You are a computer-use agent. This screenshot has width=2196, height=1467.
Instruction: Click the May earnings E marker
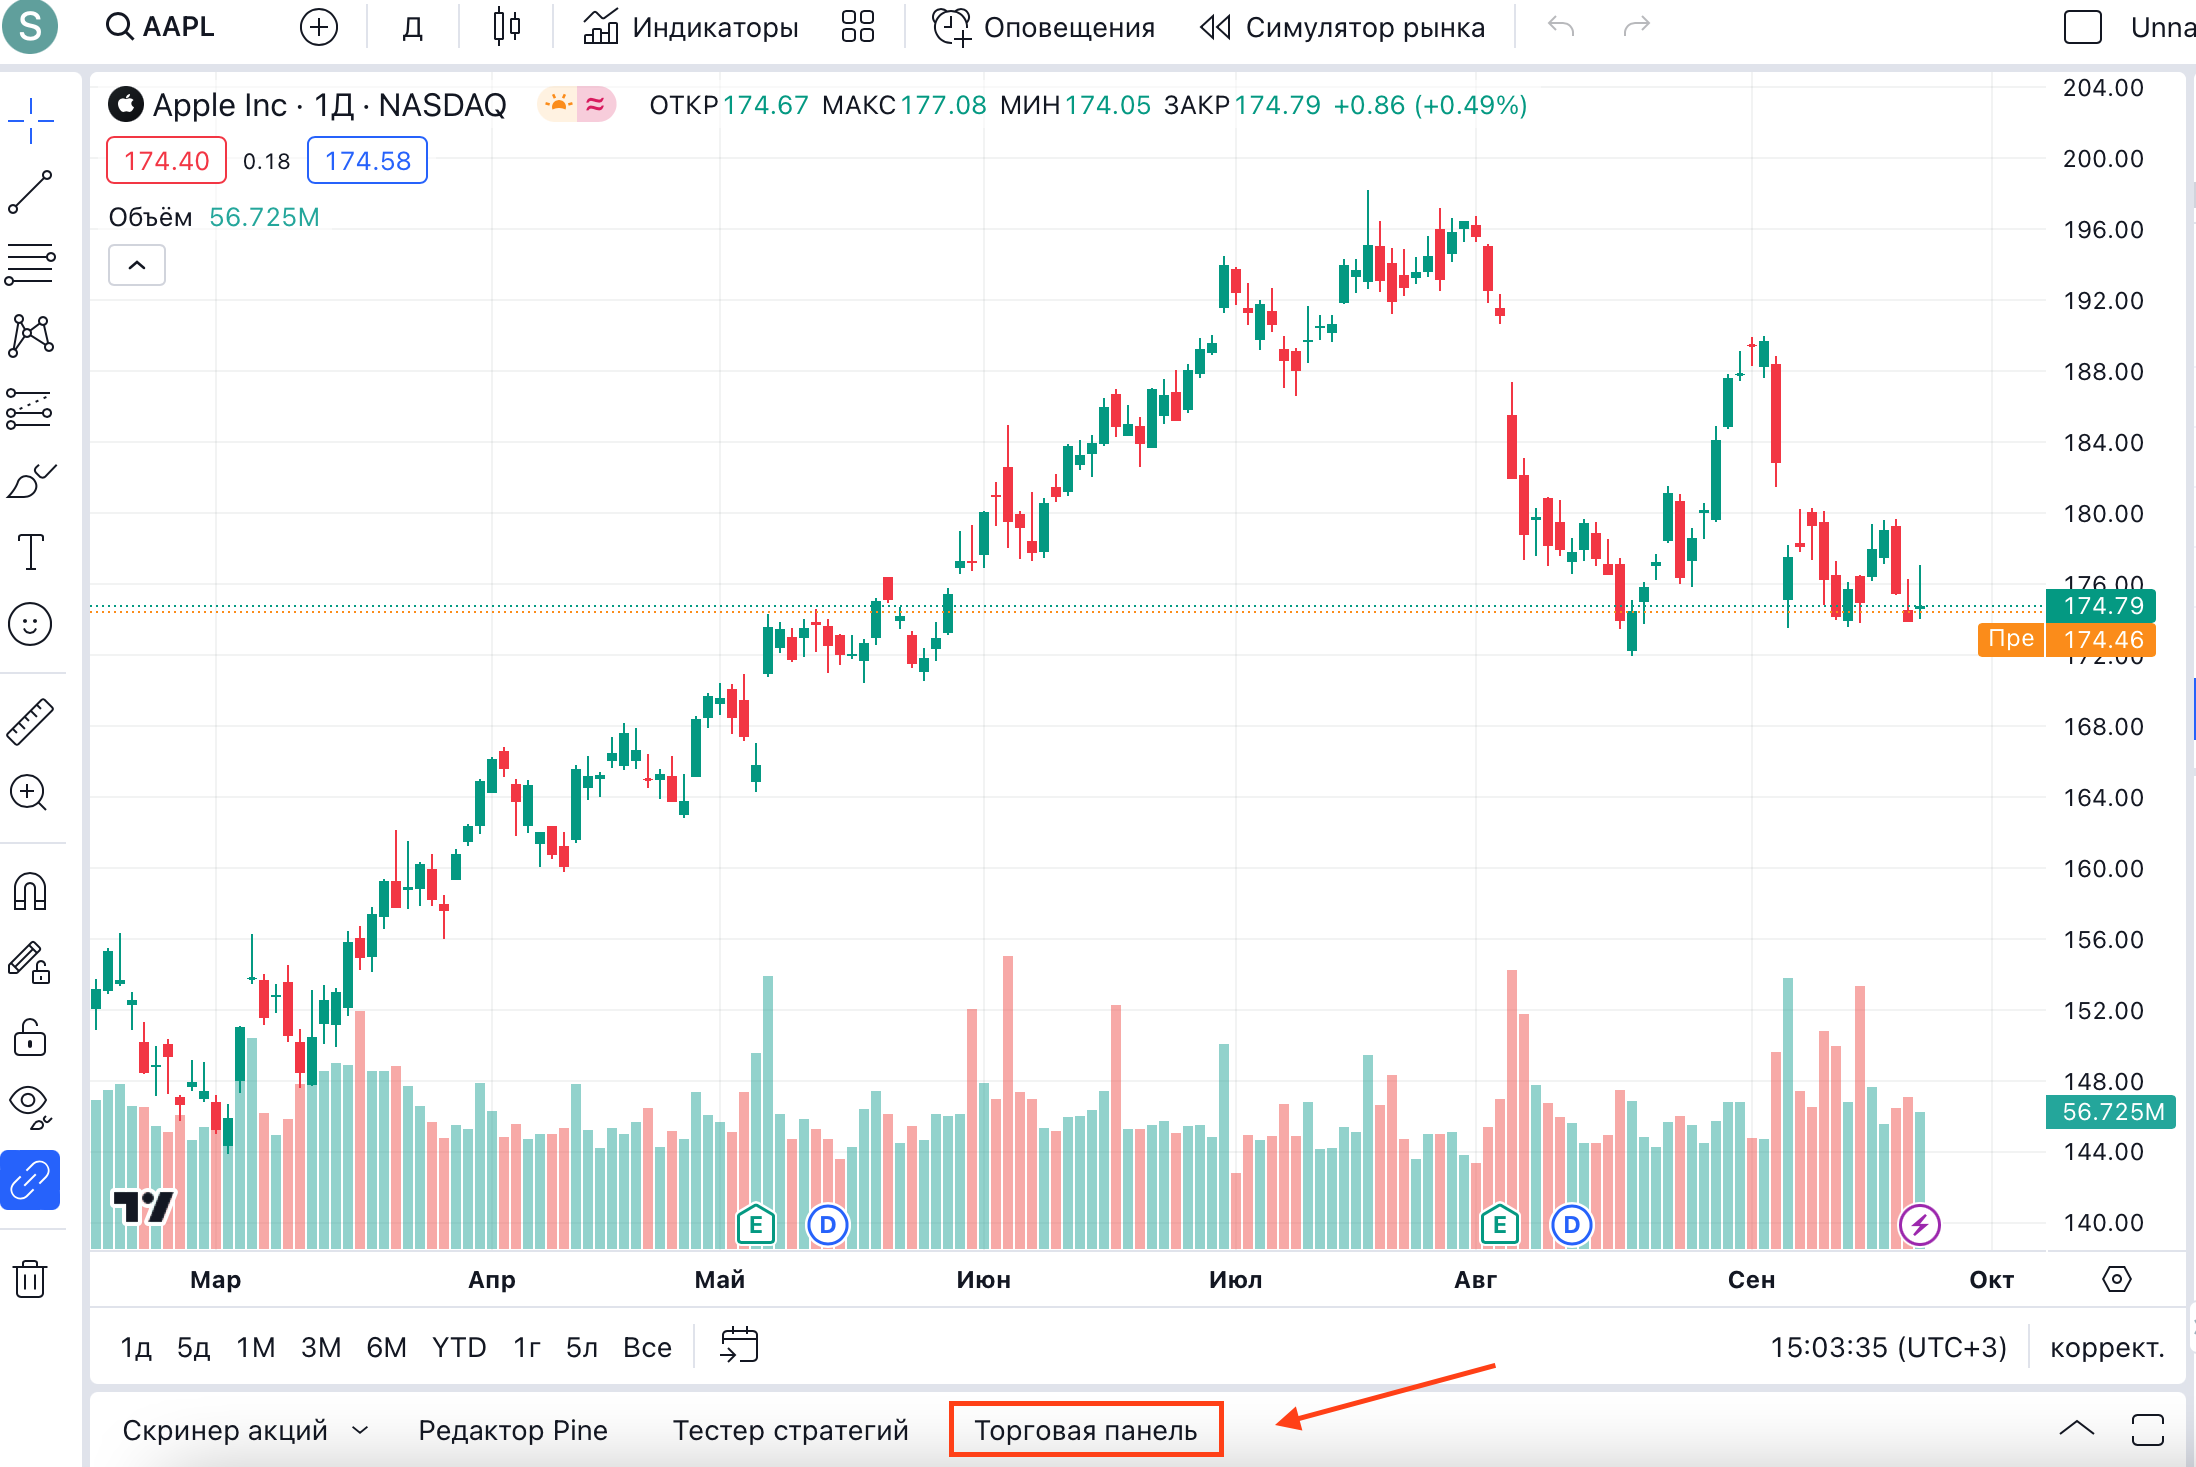756,1224
